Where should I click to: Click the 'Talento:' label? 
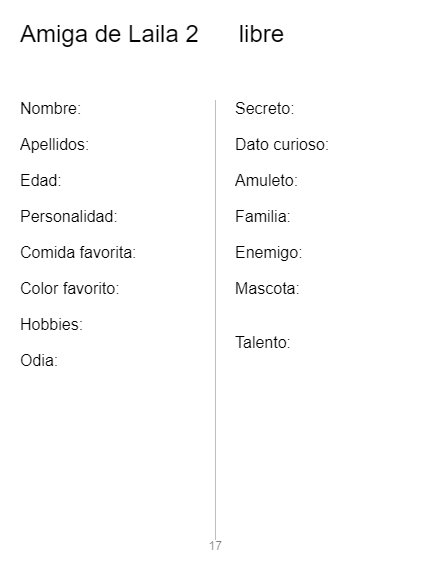[x=263, y=342]
